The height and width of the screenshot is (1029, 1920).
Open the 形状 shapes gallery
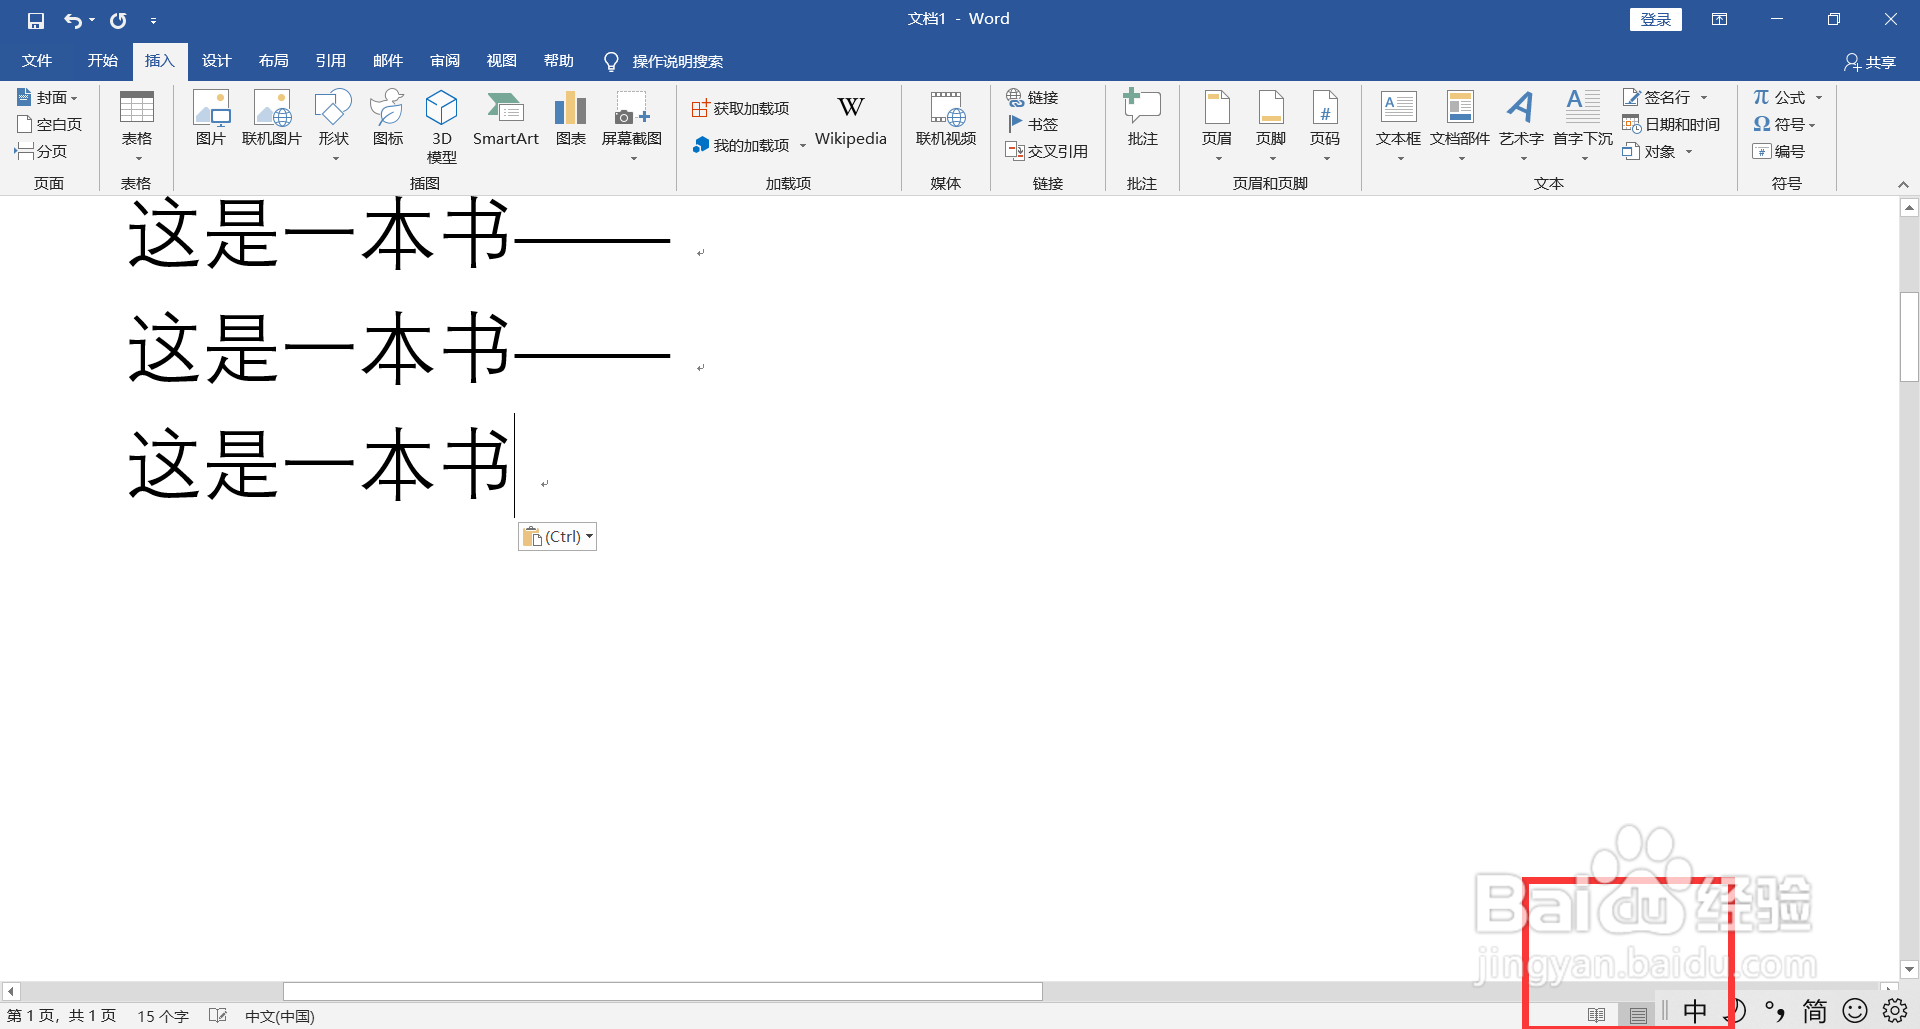[334, 126]
